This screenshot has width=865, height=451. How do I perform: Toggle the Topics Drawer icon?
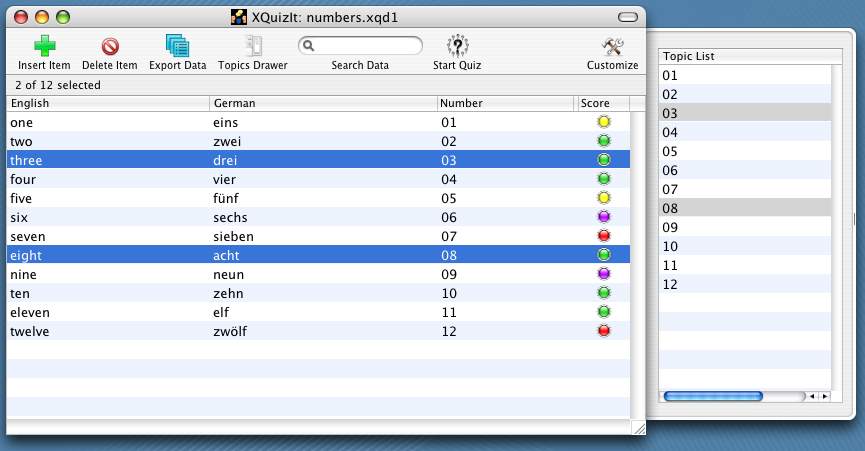pos(253,46)
